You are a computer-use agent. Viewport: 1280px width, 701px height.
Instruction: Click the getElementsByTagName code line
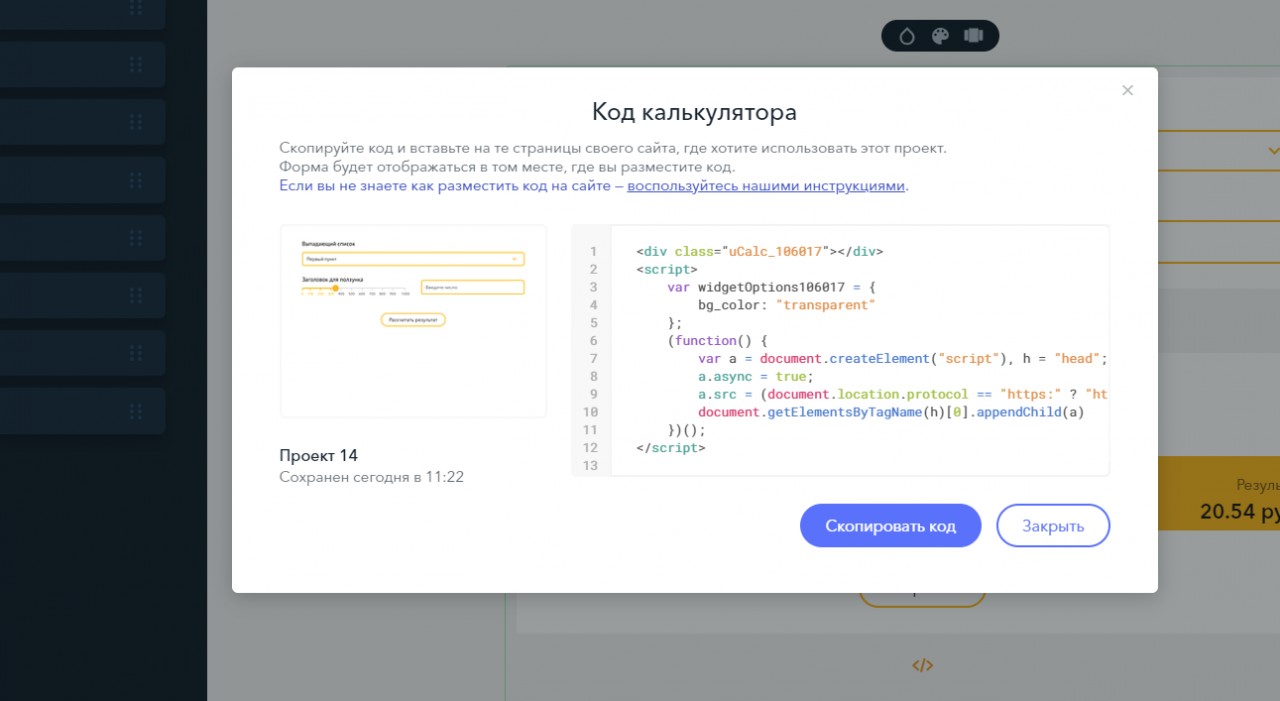(x=890, y=412)
